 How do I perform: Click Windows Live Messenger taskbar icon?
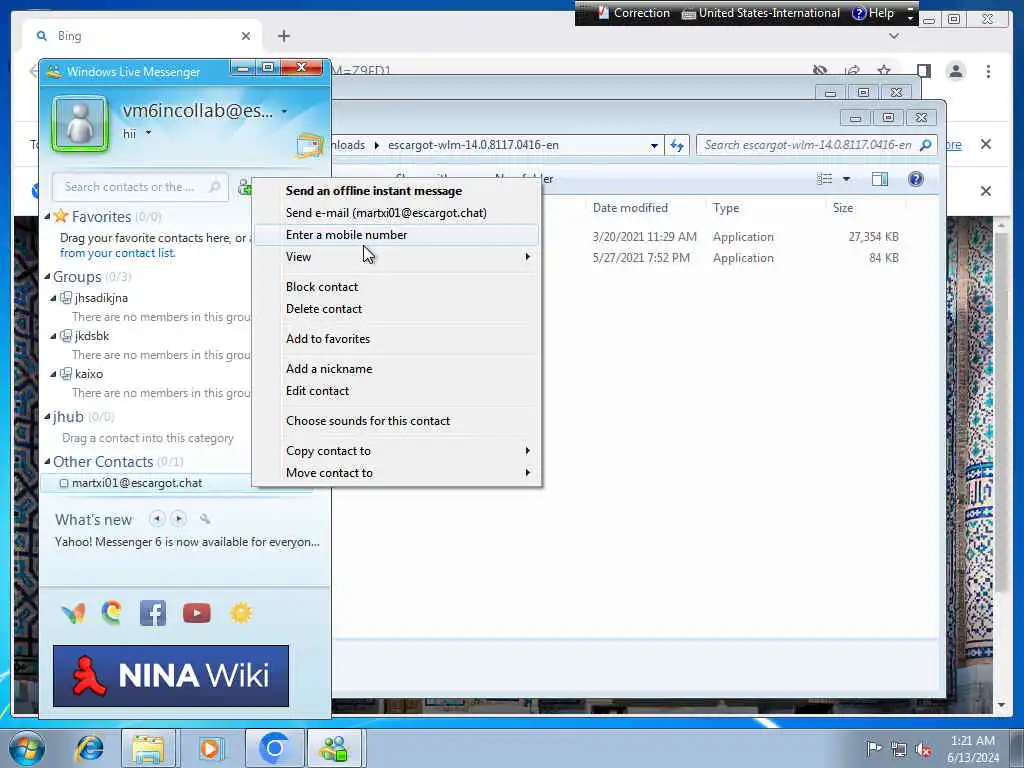(x=335, y=748)
